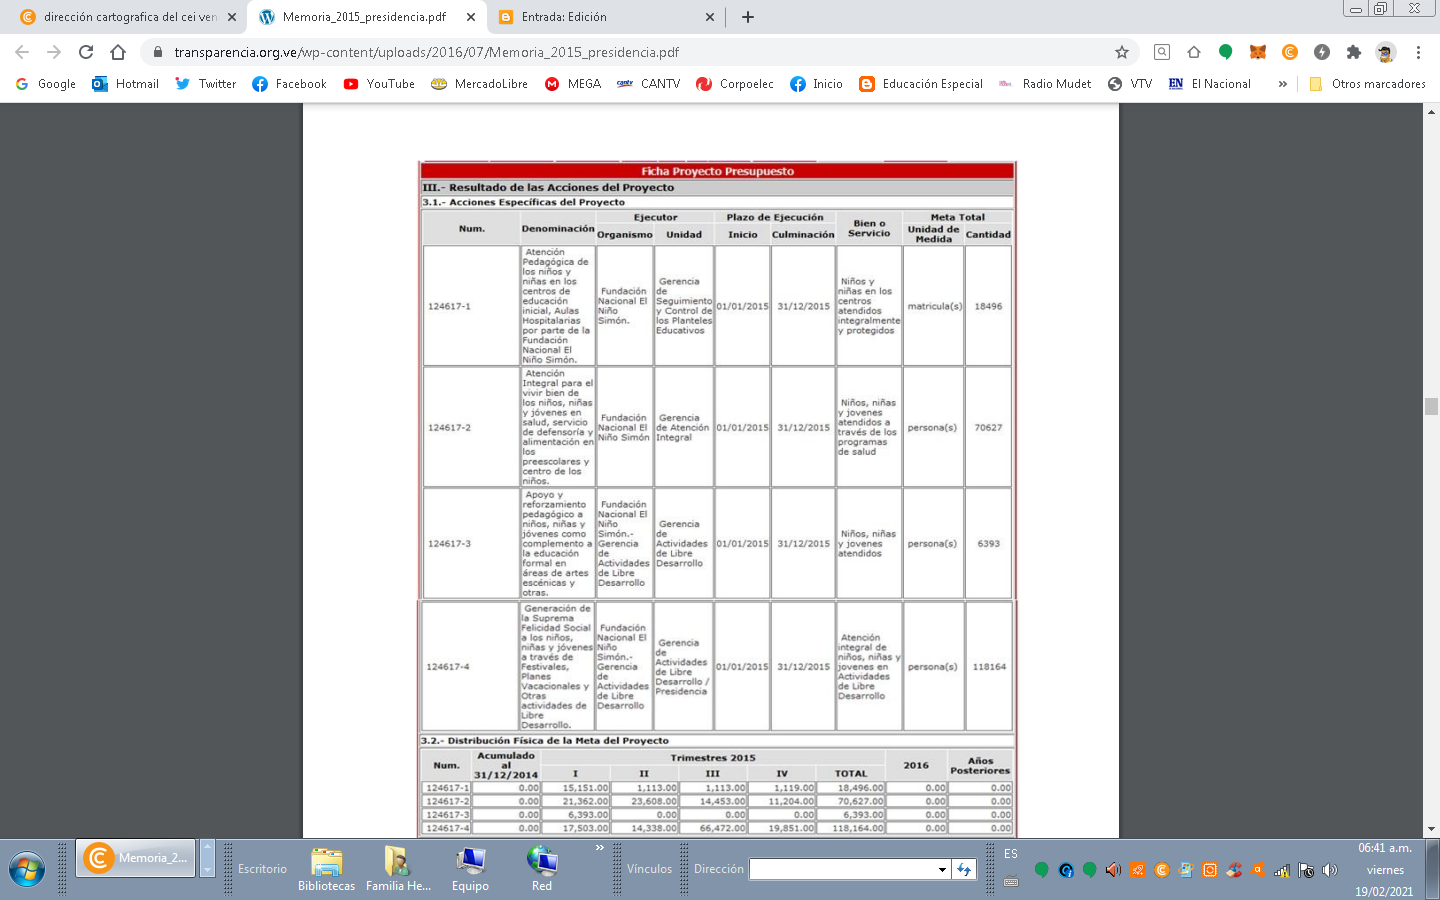
Task: Open the green Hangouts extension in the toolbar
Action: (x=1226, y=52)
